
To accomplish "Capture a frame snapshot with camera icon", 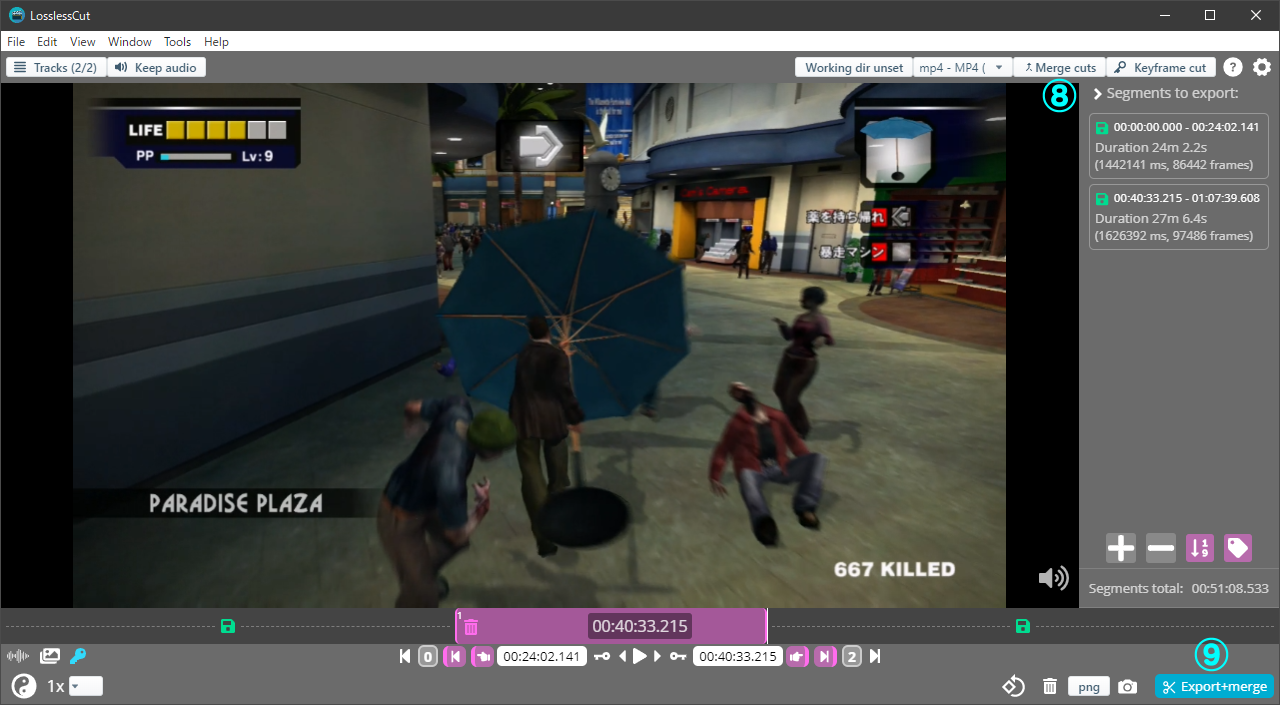I will 1128,686.
